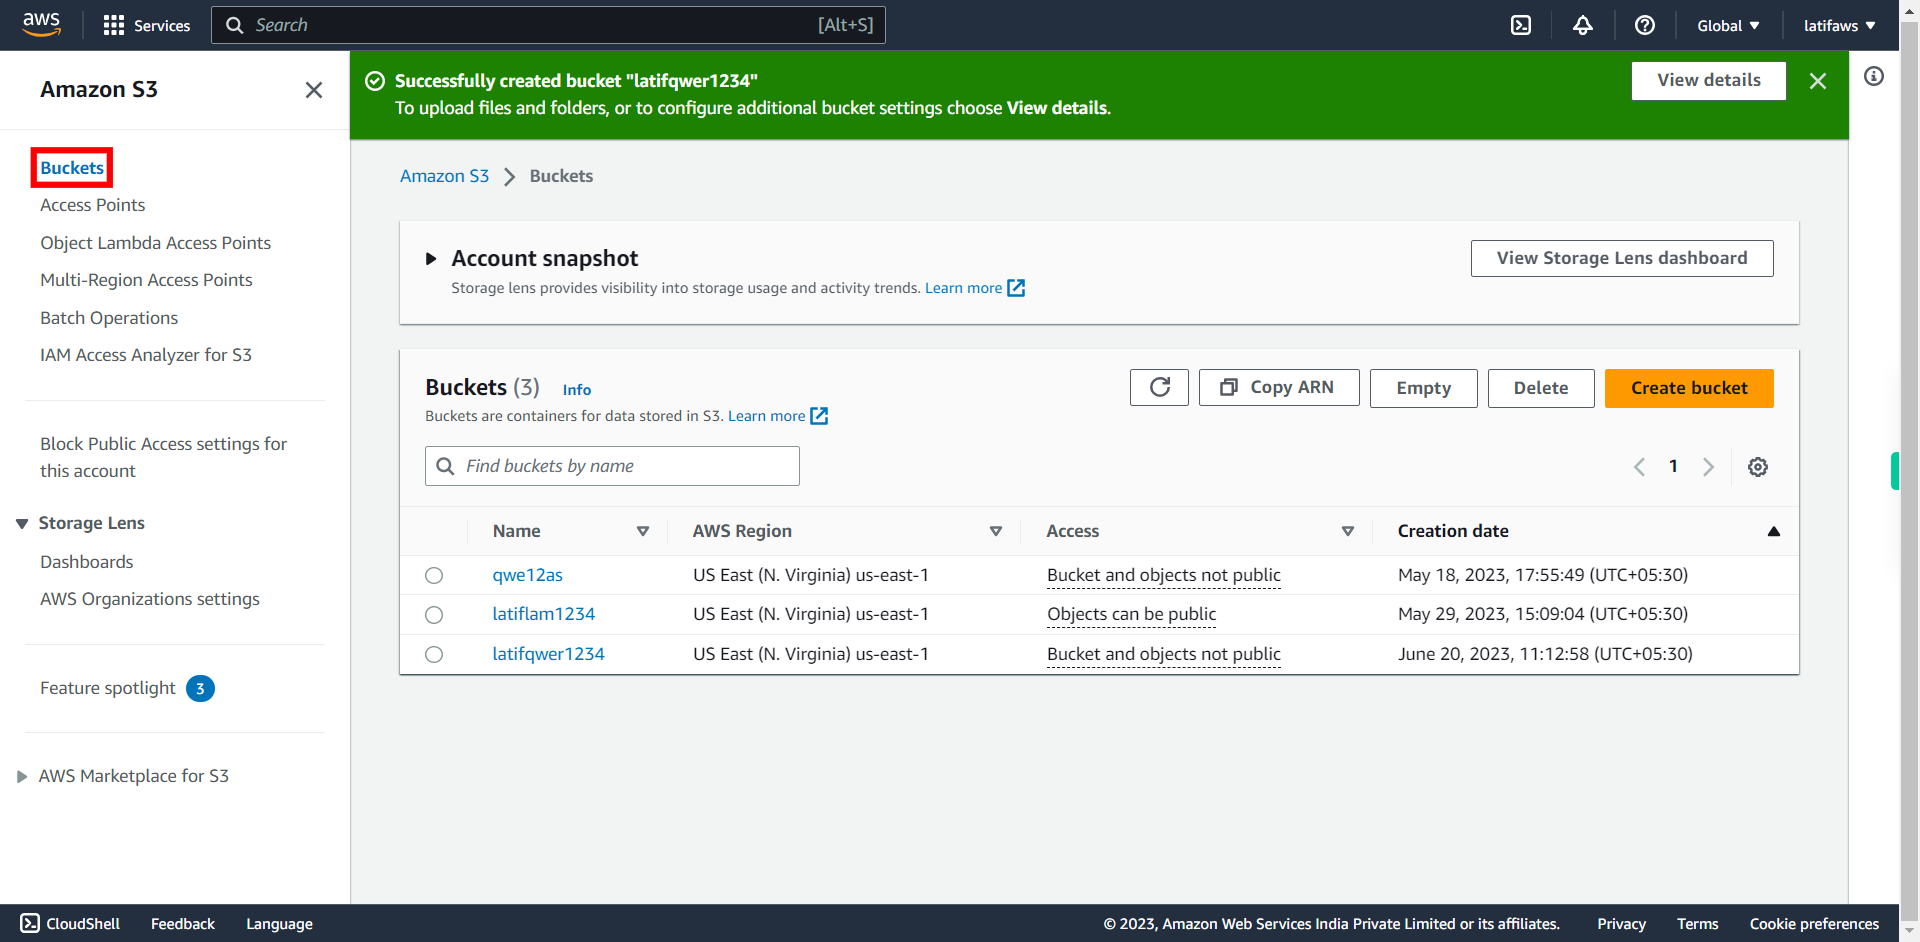The image size is (1920, 942).
Task: Click 'Objects can be public' access text
Action: click(x=1131, y=615)
